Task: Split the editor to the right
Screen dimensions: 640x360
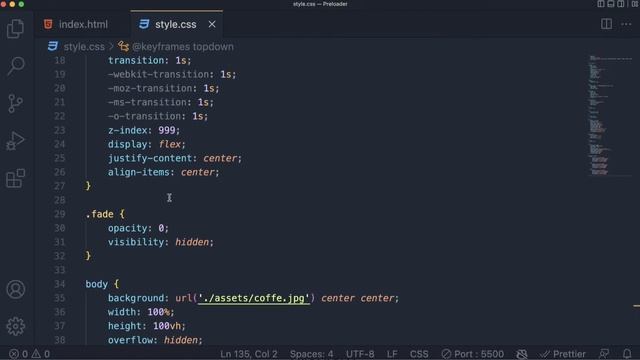Action: (606, 24)
